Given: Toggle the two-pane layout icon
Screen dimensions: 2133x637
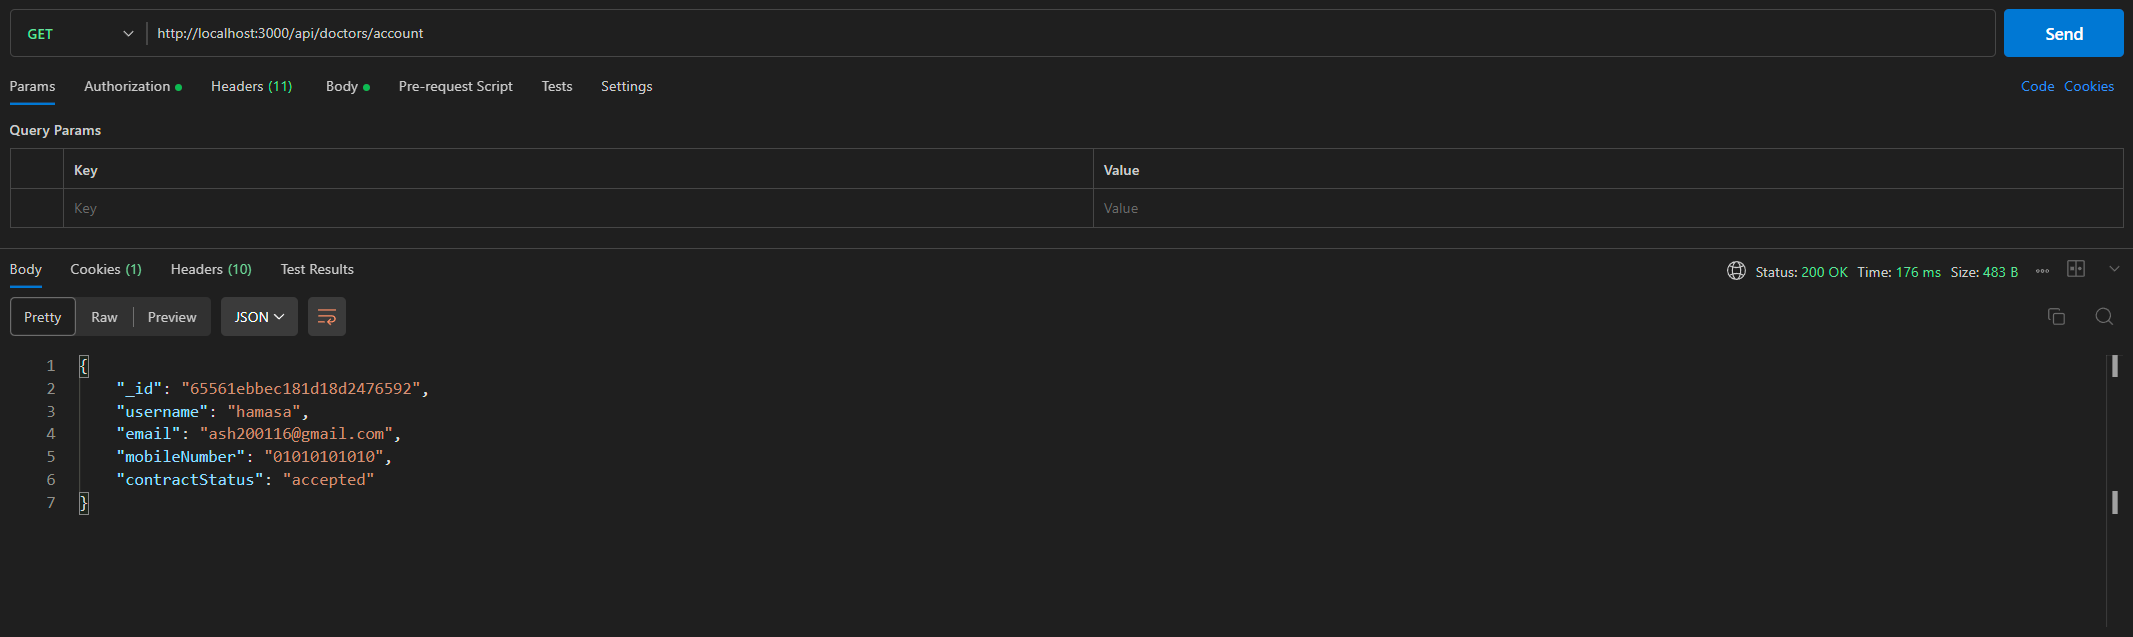Looking at the screenshot, I should (x=2076, y=269).
